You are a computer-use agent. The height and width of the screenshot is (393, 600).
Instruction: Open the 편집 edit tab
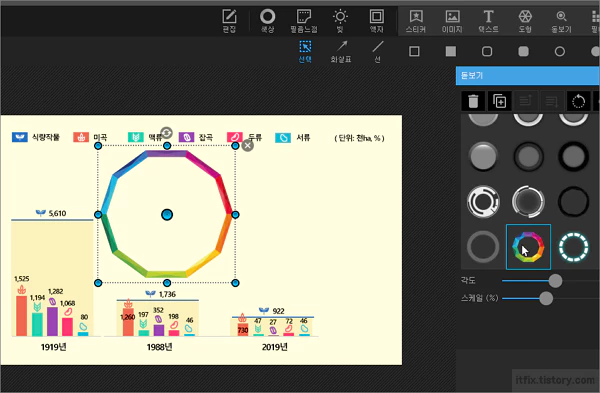229,21
